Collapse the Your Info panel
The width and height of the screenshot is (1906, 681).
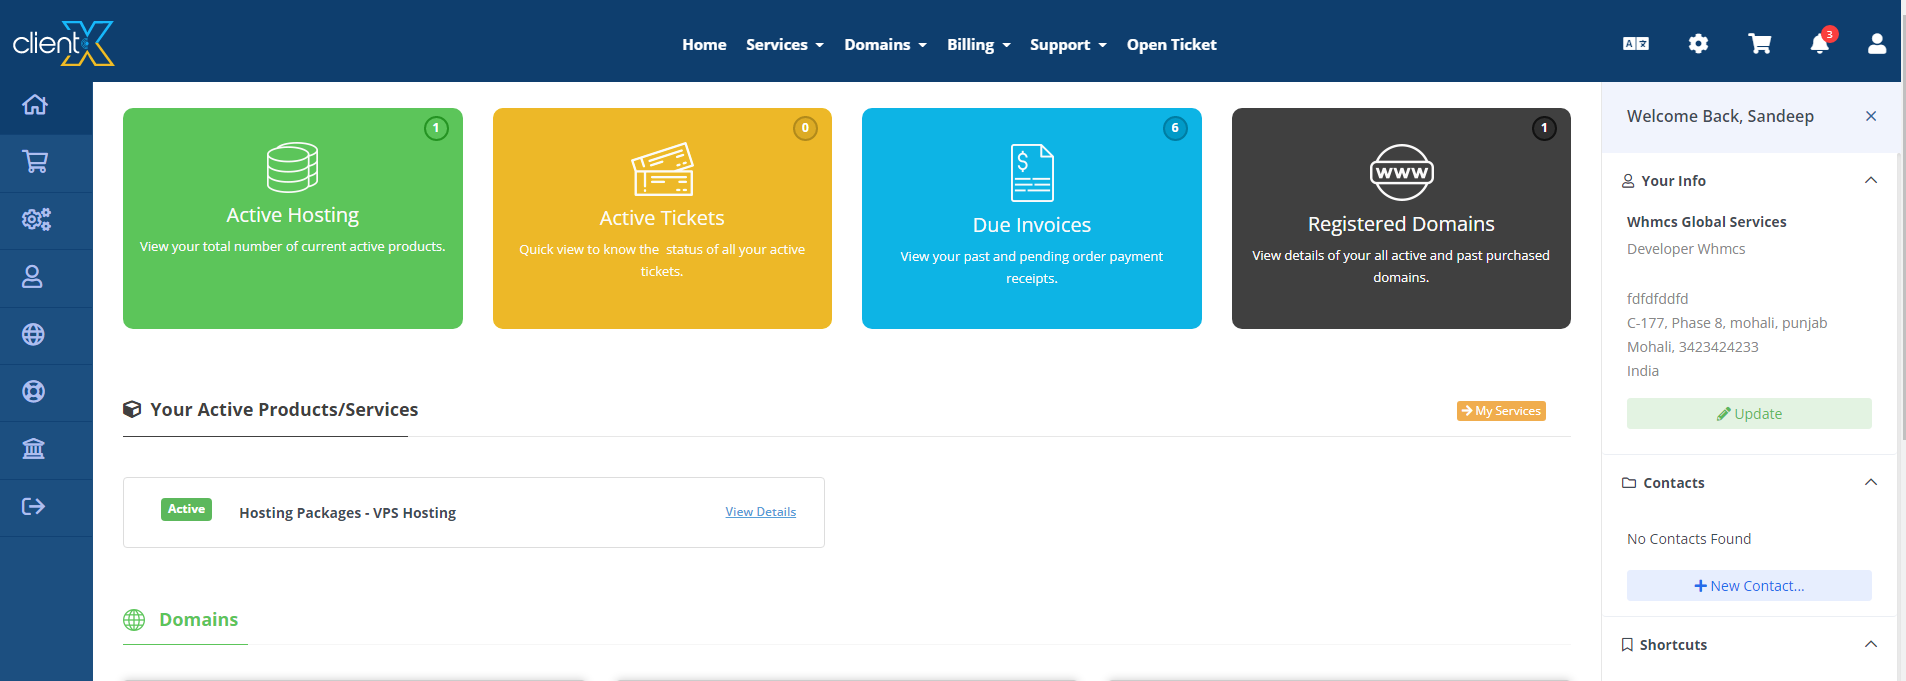point(1870,181)
